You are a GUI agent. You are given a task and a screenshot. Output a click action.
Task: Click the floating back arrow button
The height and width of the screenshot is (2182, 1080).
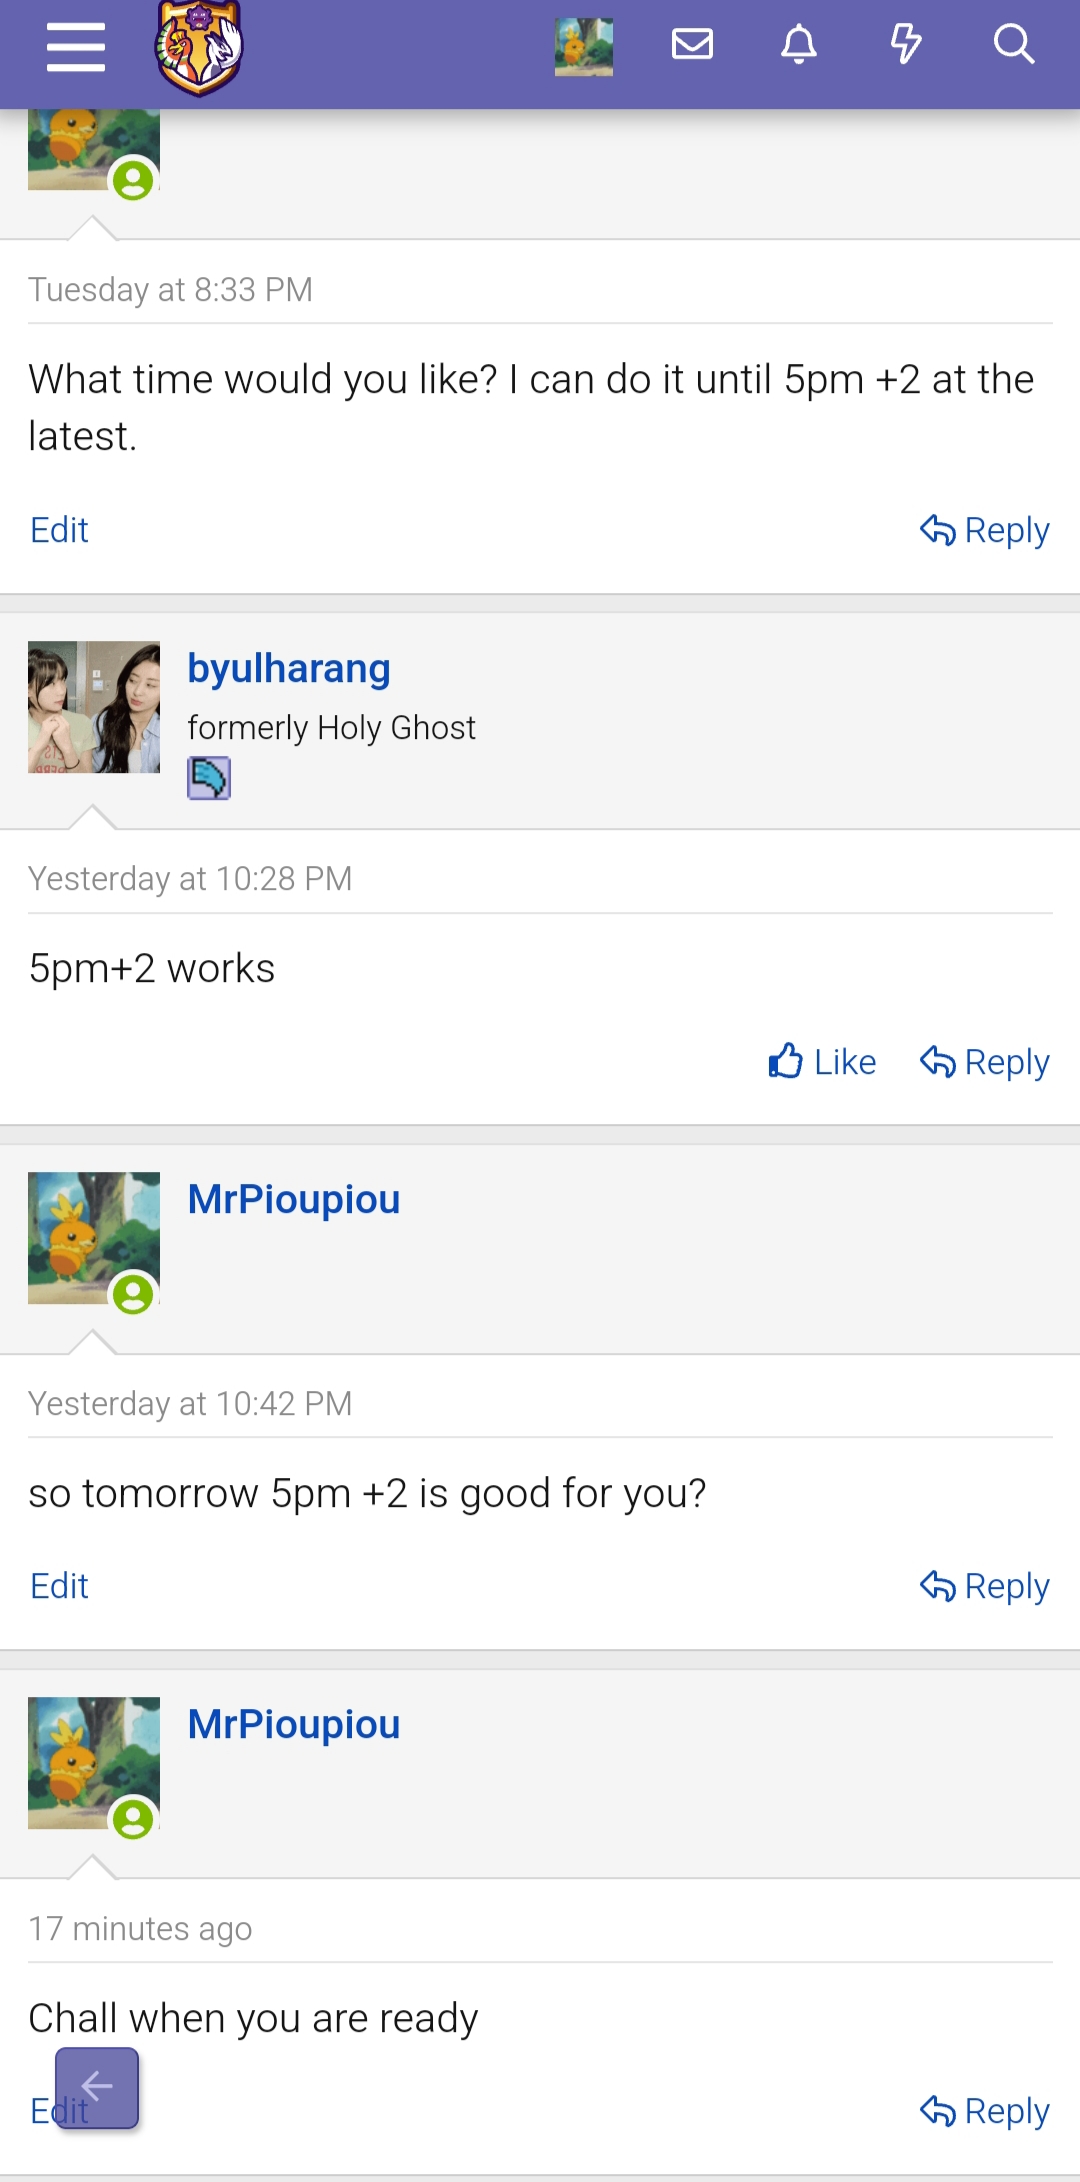[97, 2088]
